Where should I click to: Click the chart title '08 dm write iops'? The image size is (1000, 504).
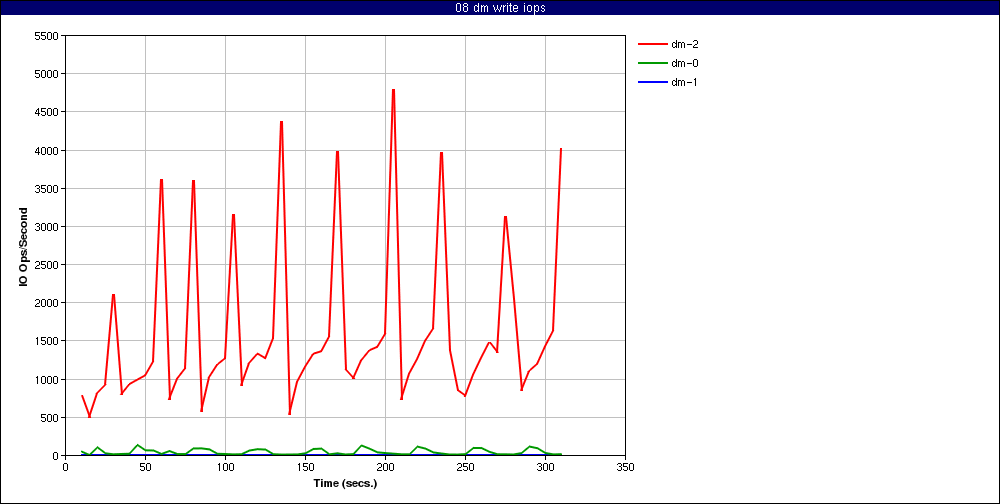coord(500,8)
